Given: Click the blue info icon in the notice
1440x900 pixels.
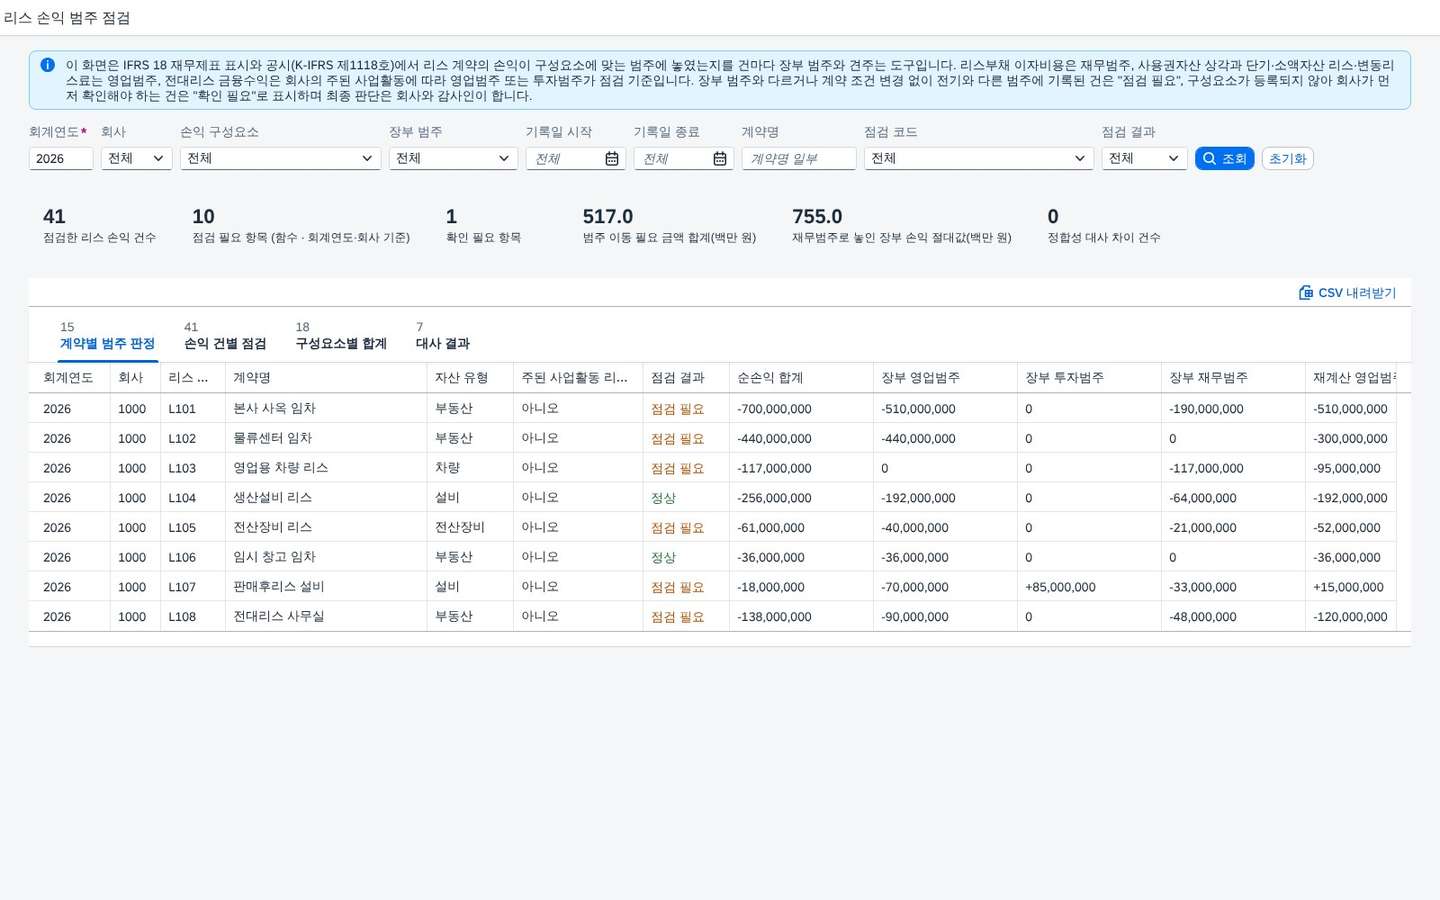Looking at the screenshot, I should pyautogui.click(x=48, y=65).
